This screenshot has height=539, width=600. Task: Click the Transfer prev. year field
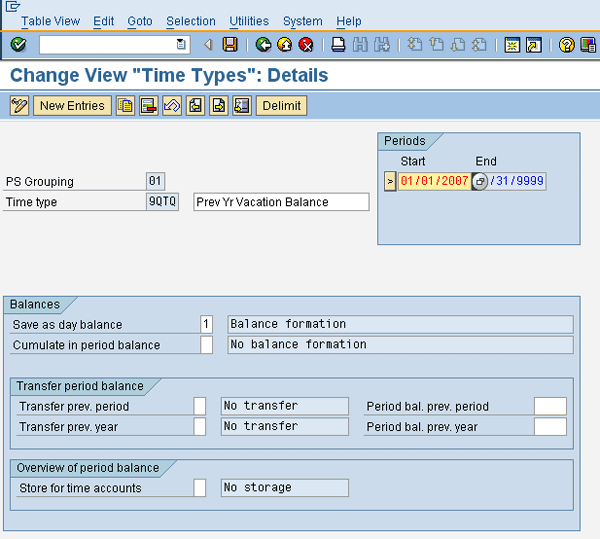tap(200, 426)
